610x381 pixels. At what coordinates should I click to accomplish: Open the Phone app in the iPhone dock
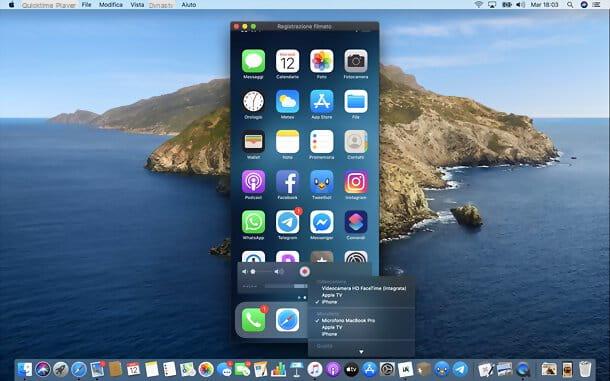[x=253, y=320]
